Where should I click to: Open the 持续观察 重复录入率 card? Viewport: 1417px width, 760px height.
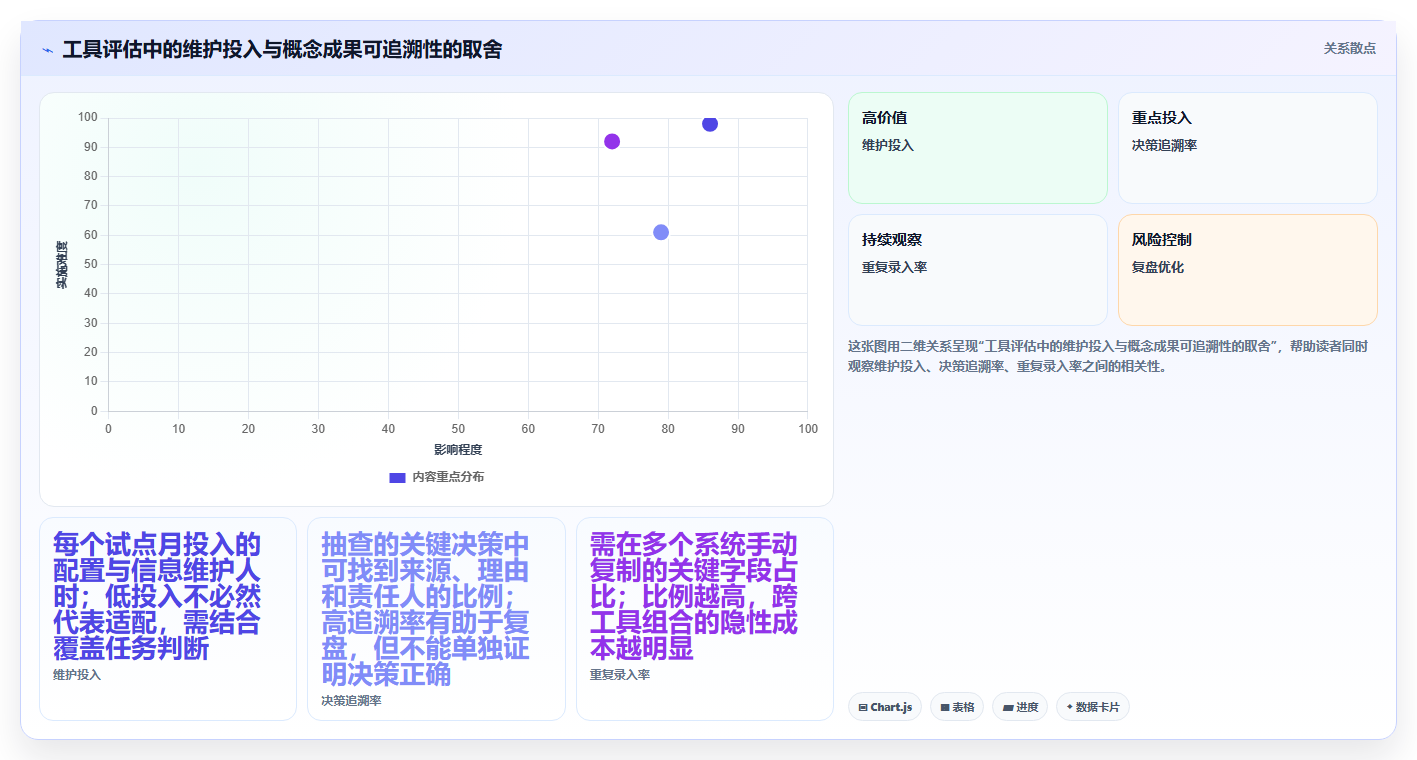click(x=977, y=270)
